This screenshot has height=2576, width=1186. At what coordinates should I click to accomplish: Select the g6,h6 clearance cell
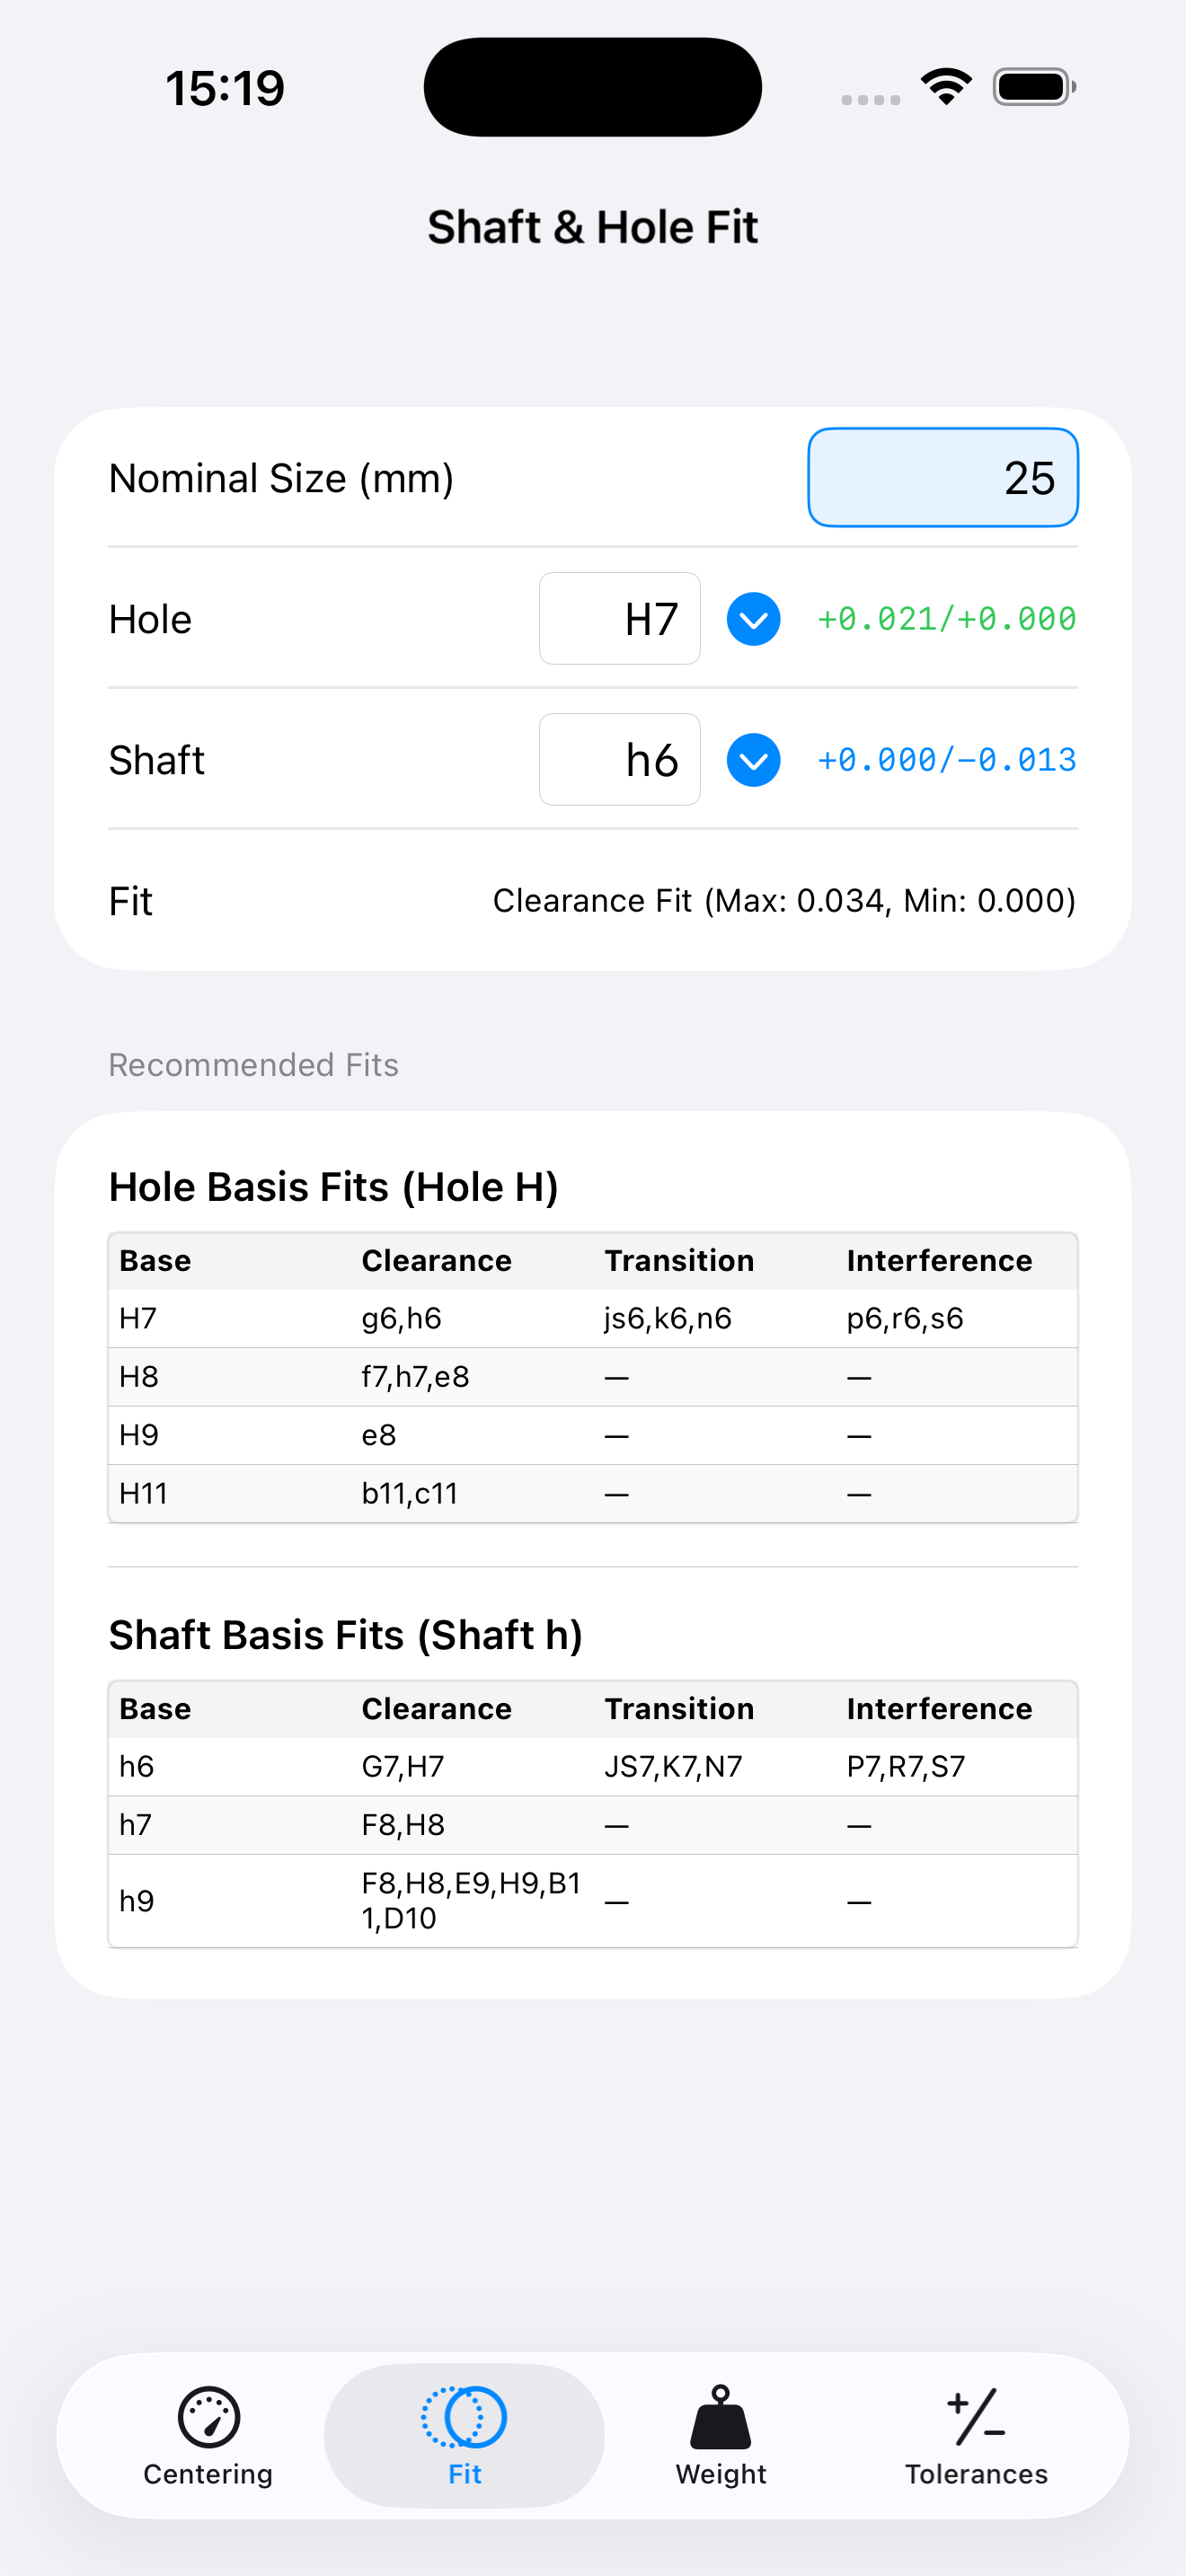[x=401, y=1318]
